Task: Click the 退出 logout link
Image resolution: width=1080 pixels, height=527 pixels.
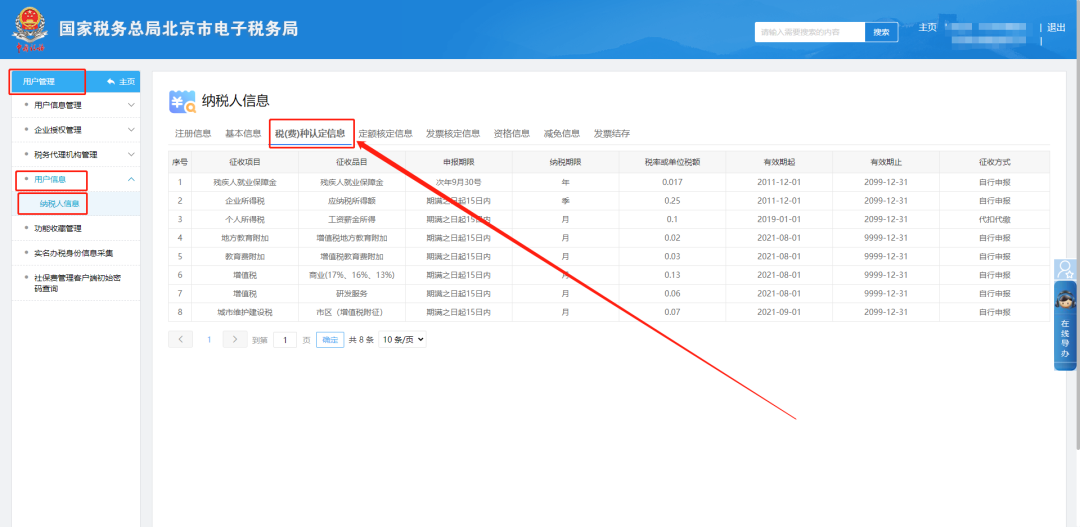Action: coord(1056,27)
